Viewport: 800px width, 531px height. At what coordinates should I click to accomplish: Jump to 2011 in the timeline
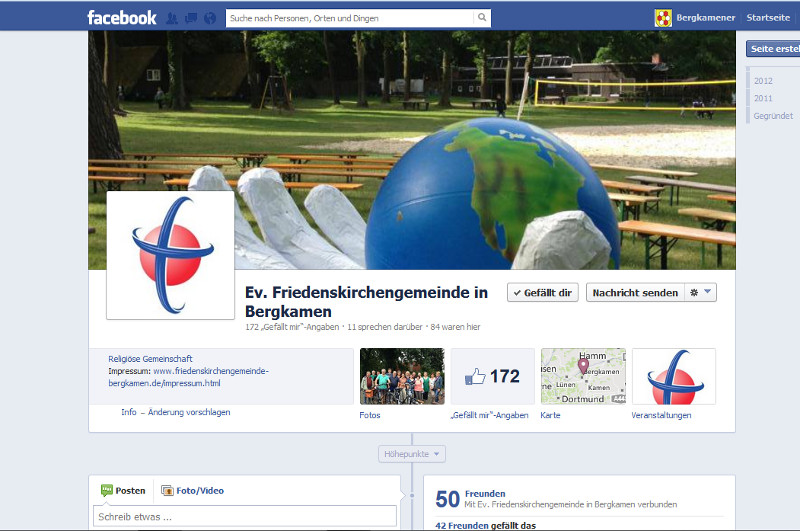[763, 98]
